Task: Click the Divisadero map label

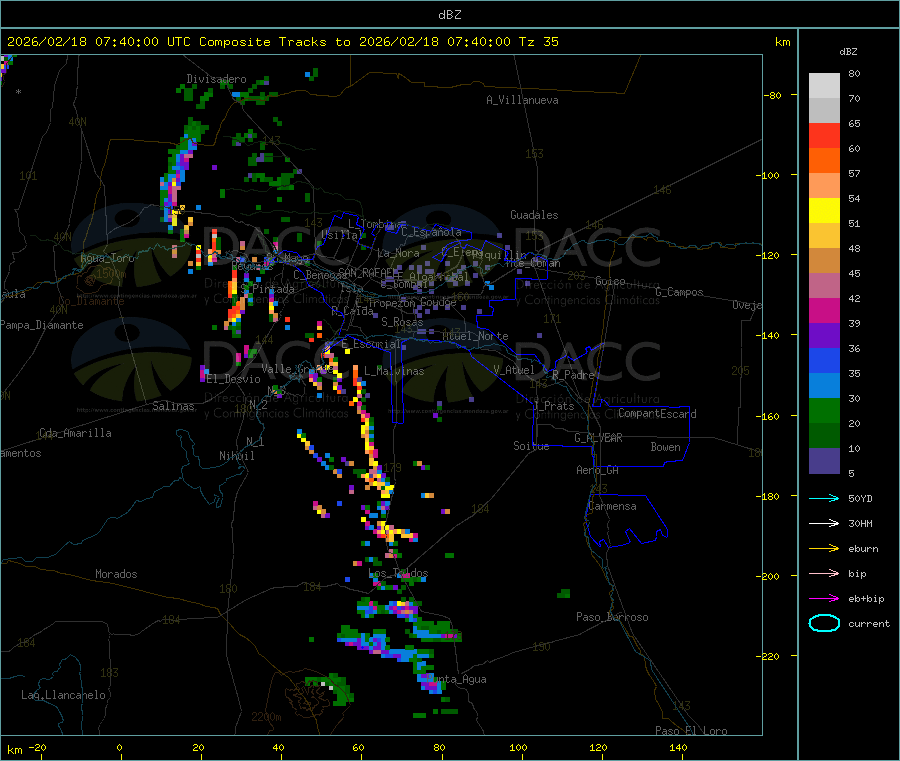Action: (x=216, y=79)
